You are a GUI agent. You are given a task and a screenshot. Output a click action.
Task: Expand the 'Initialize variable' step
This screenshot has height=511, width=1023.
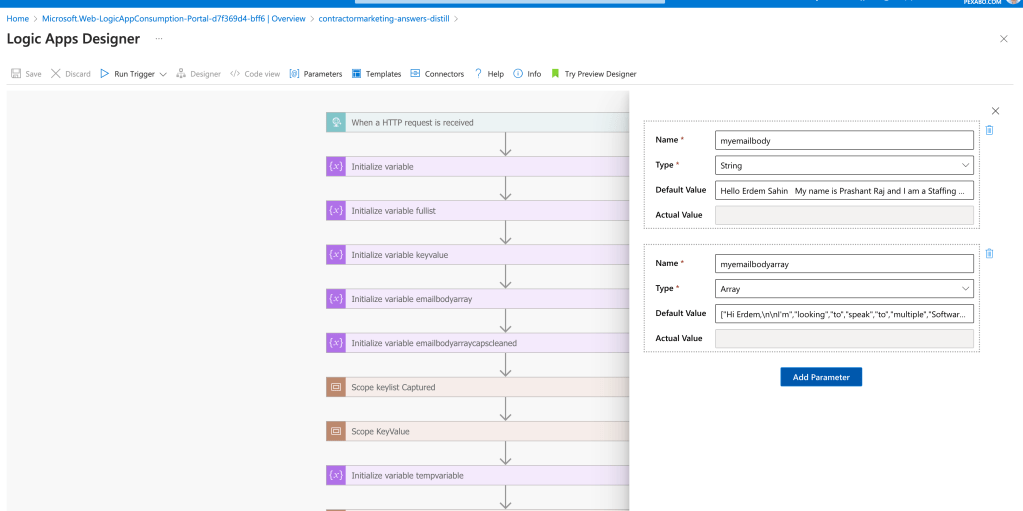click(x=478, y=166)
